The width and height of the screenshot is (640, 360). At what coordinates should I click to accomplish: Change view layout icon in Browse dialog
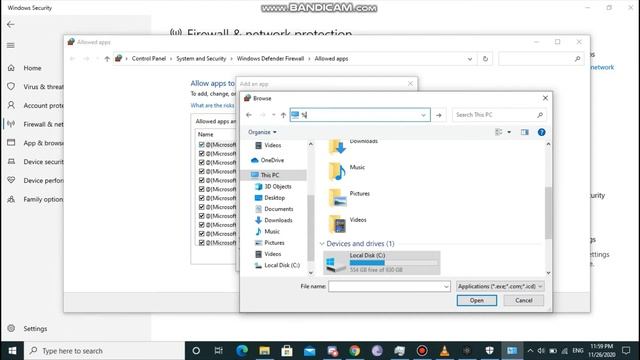coord(499,132)
